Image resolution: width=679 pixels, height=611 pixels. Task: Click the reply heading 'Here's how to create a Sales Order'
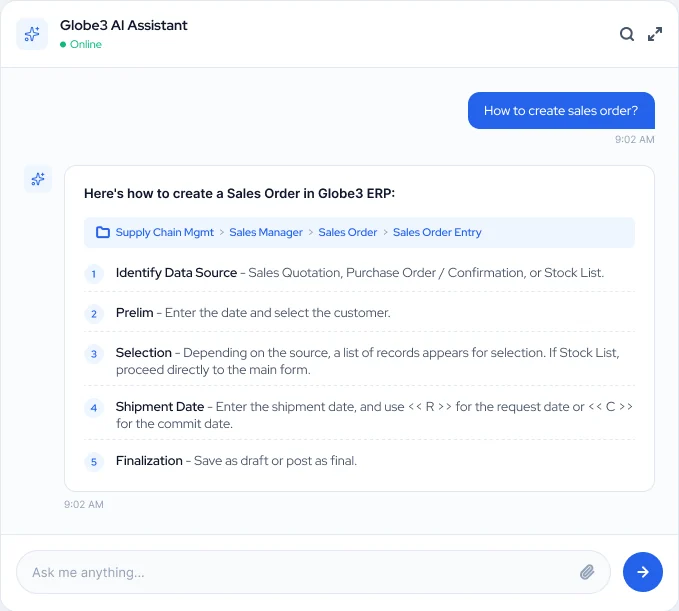click(239, 193)
